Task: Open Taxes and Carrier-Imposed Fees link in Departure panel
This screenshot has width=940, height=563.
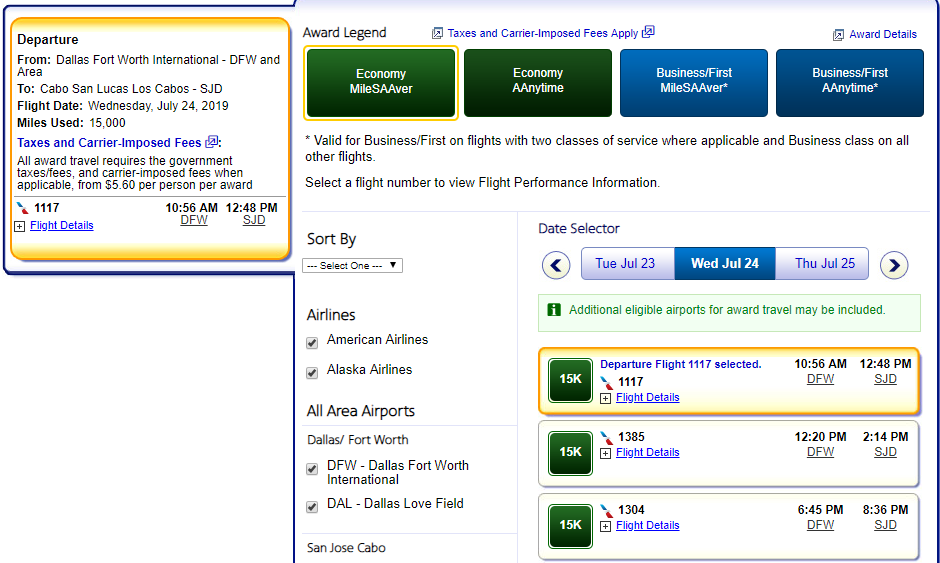Action: [109, 143]
